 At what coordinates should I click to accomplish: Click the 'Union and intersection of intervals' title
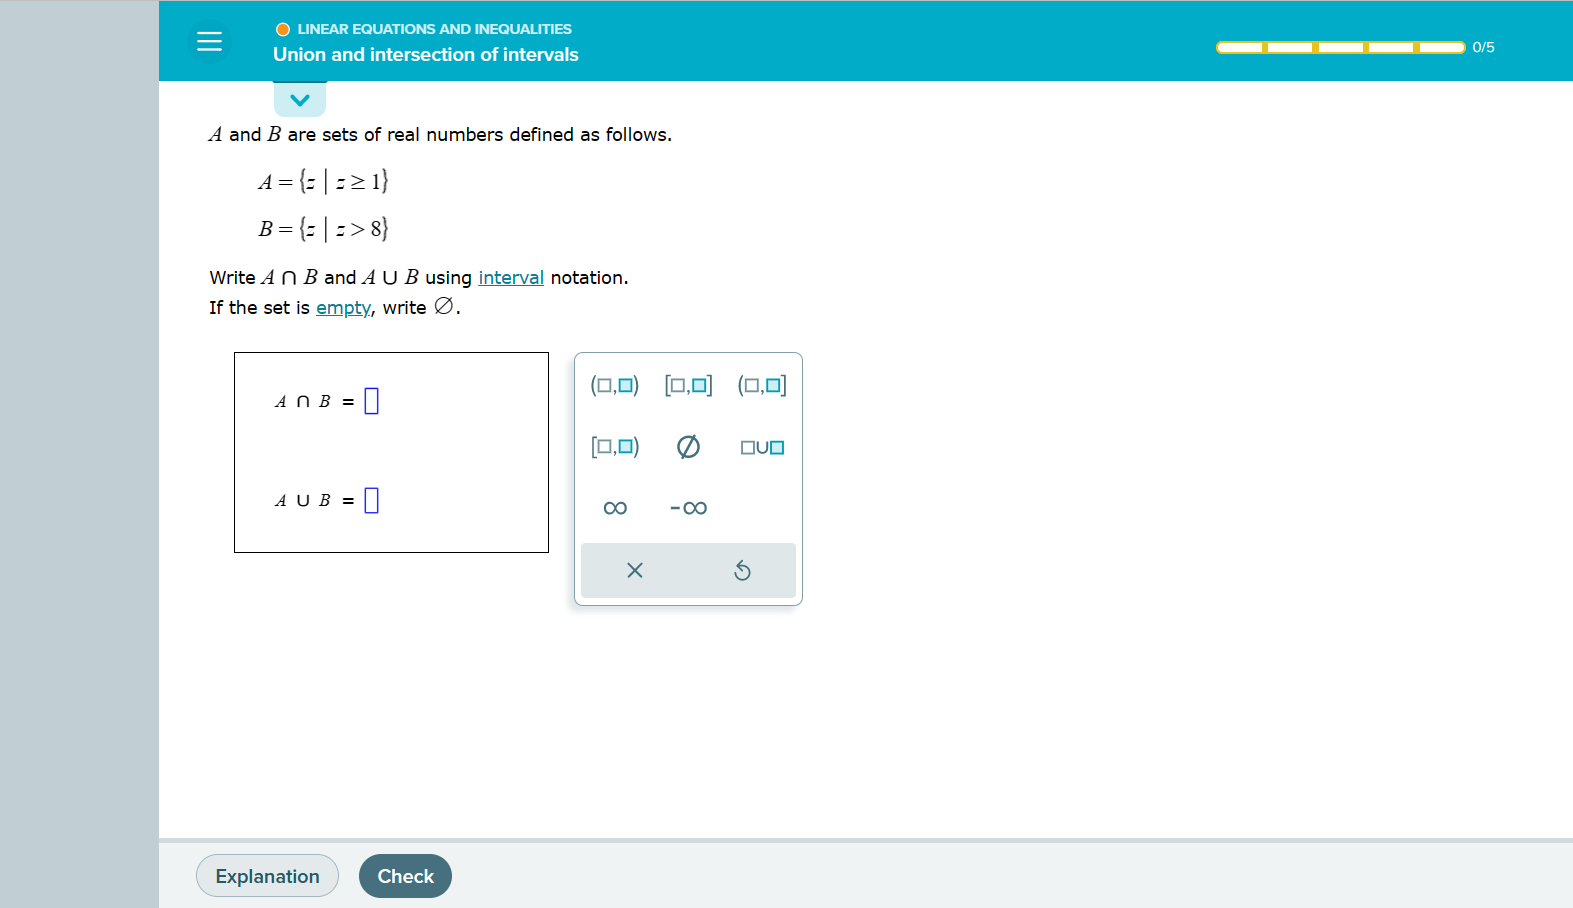click(426, 55)
